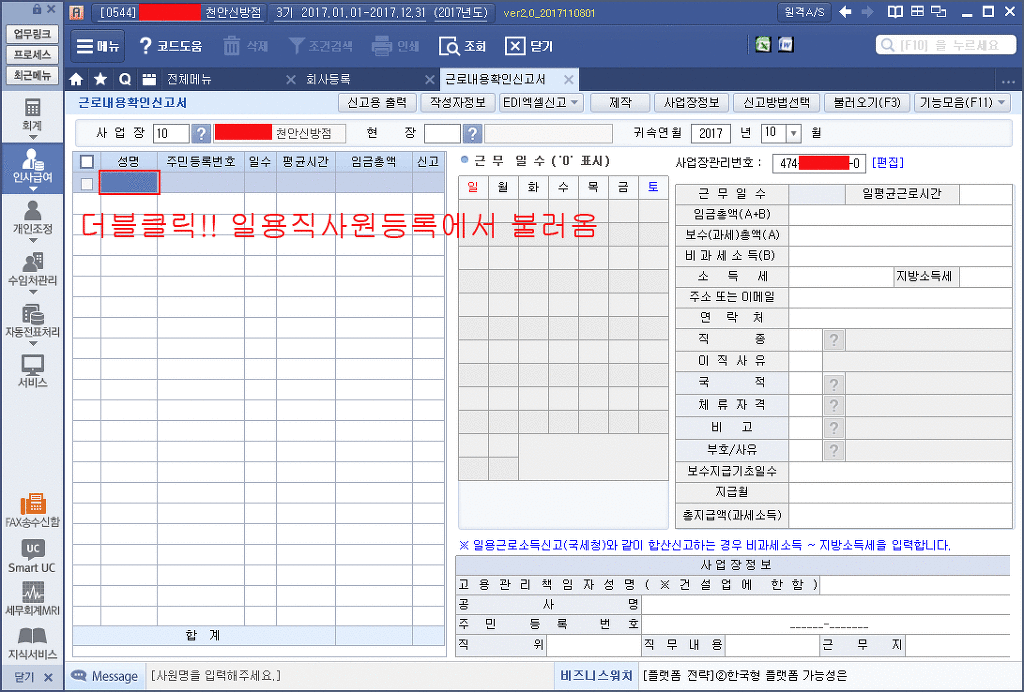1024x692 pixels.
Task: Click the back arrow in title bar
Action: [x=845, y=12]
